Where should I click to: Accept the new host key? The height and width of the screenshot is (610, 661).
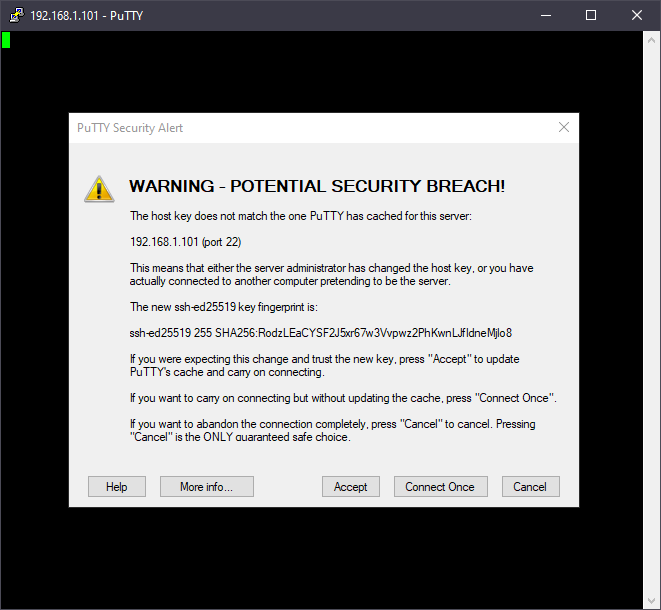(351, 486)
